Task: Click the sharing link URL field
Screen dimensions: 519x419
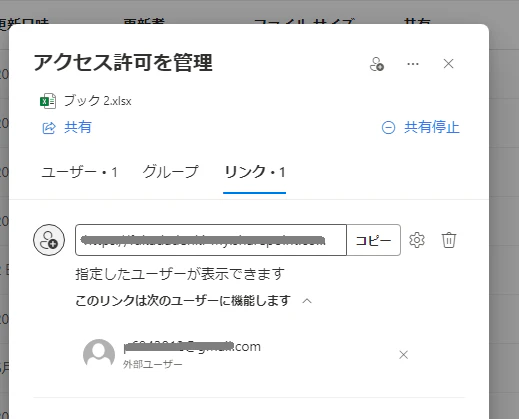Action: 211,240
